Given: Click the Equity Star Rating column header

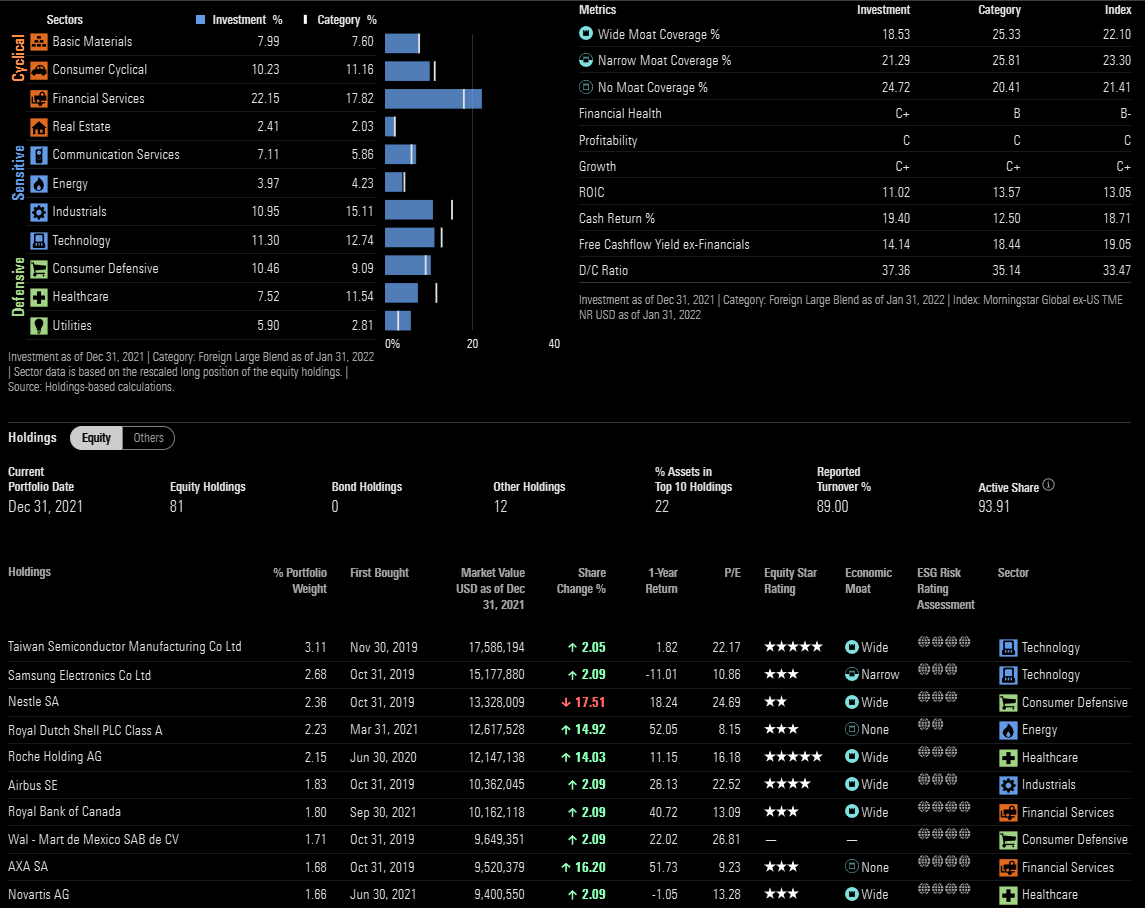Looking at the screenshot, I should (x=790, y=581).
